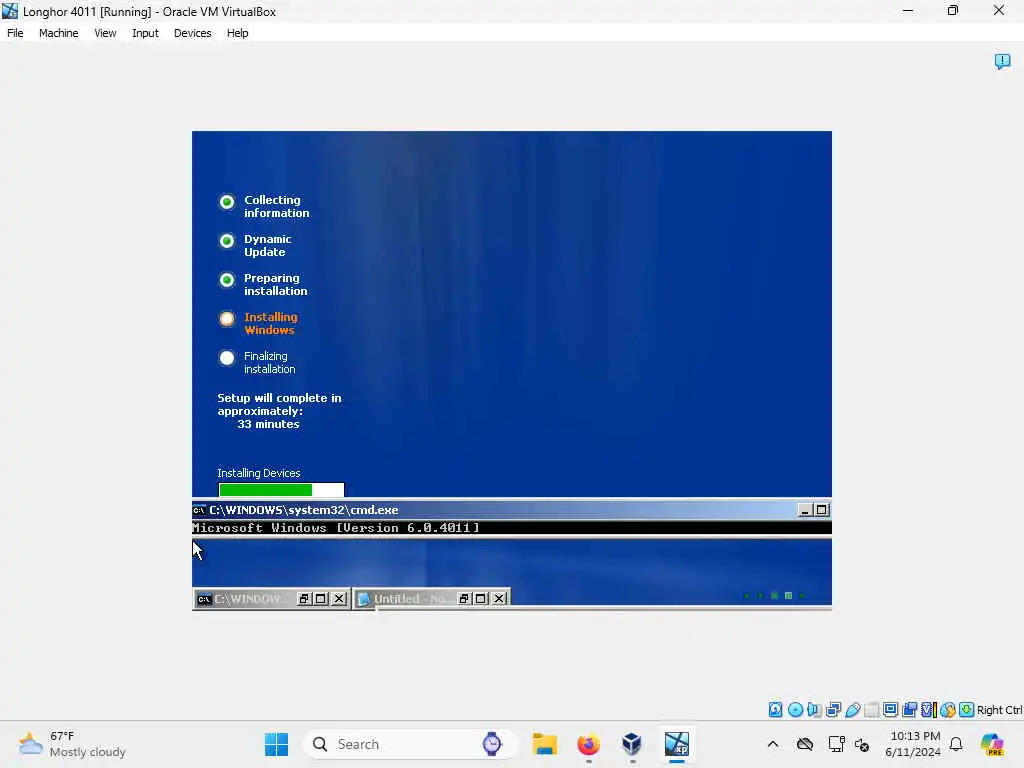Click the 'Microsoft Windows [Version 6.0.4011]' text
This screenshot has width=1024, height=768.
coord(336,528)
